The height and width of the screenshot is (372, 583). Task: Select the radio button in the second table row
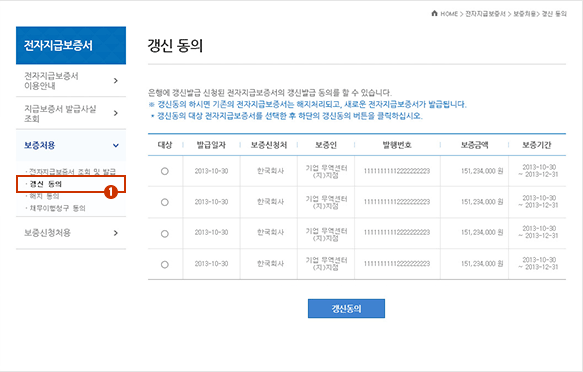165,202
